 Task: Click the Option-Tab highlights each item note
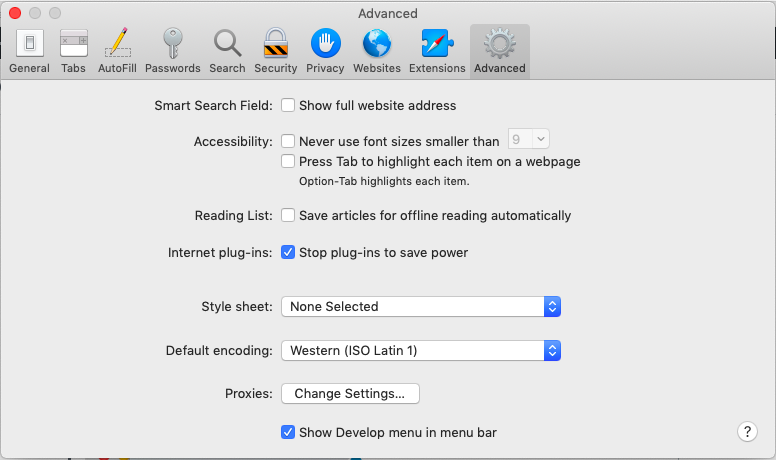pyautogui.click(x=384, y=181)
